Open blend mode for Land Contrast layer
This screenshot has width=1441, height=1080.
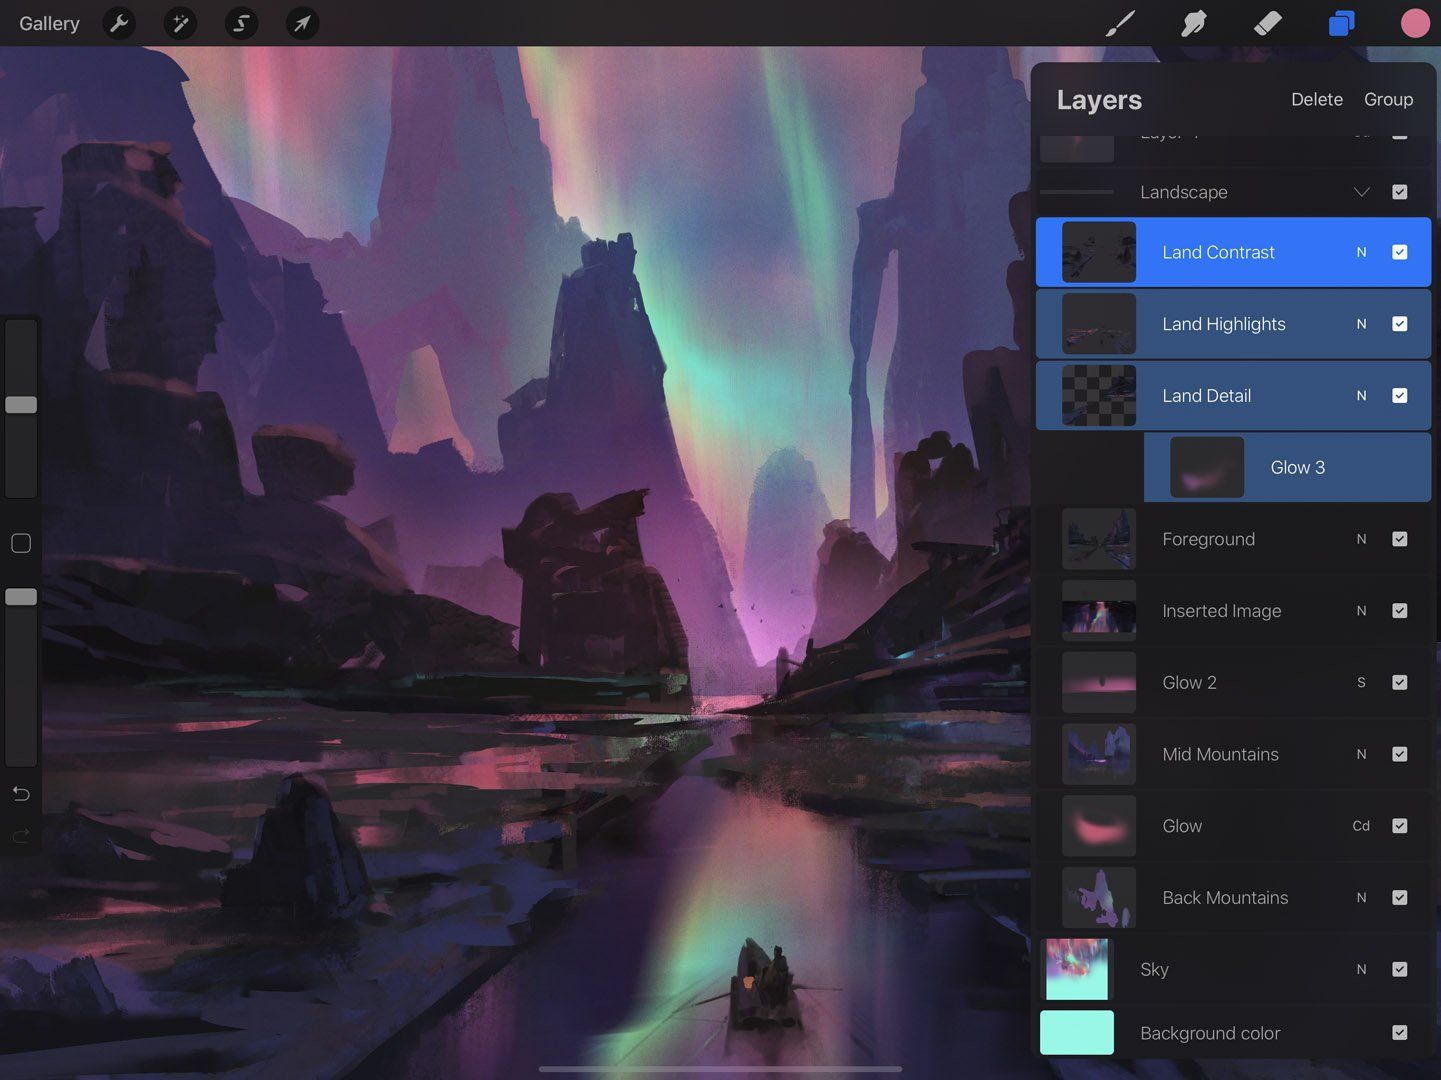coord(1361,252)
